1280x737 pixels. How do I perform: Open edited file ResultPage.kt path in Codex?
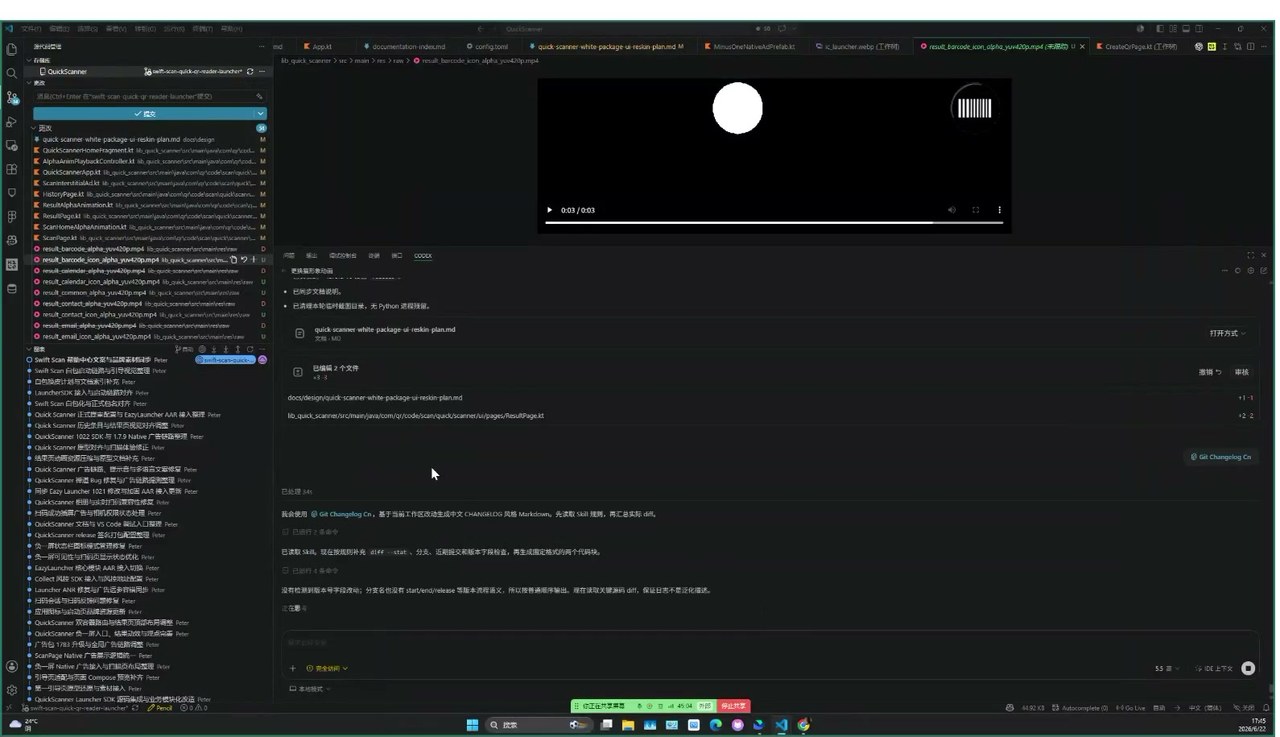click(x=416, y=415)
